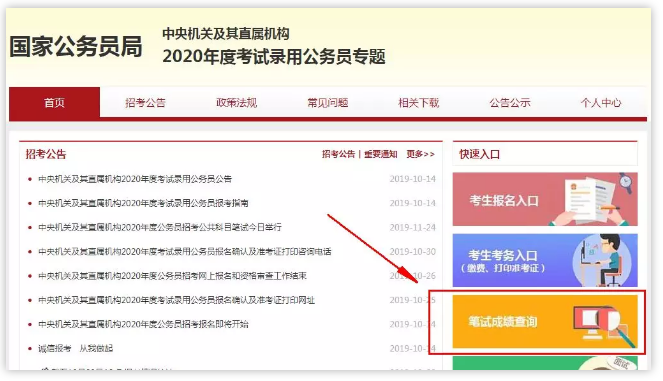Open the 首页 navigation tab
The image size is (663, 381).
tap(55, 102)
